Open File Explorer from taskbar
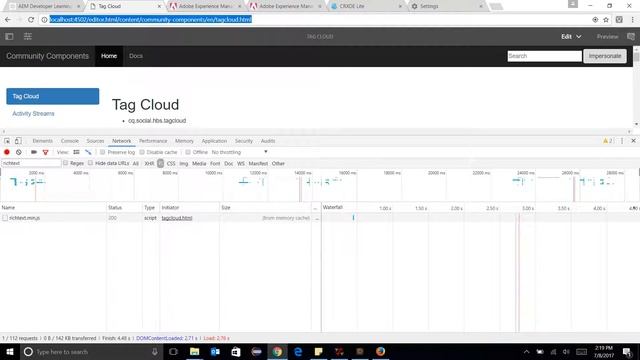The width and height of the screenshot is (640, 360). (195, 351)
